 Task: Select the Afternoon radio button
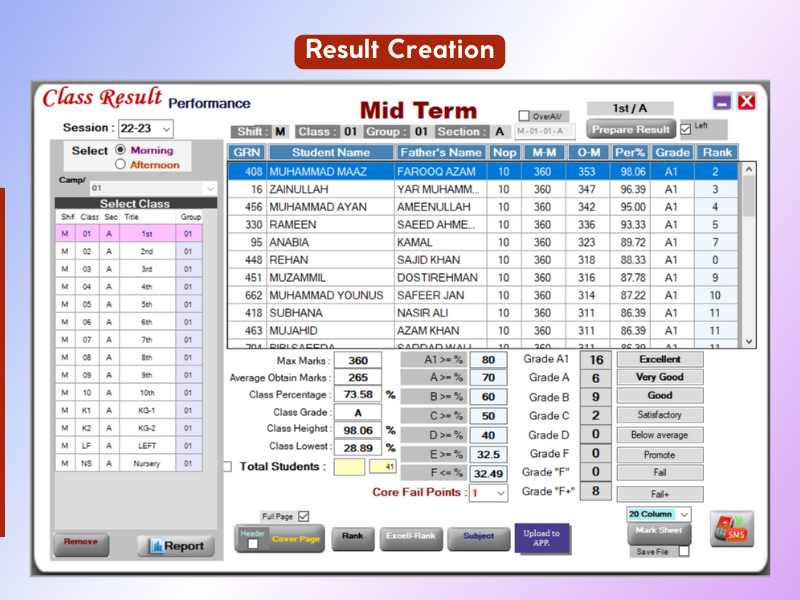pos(121,165)
